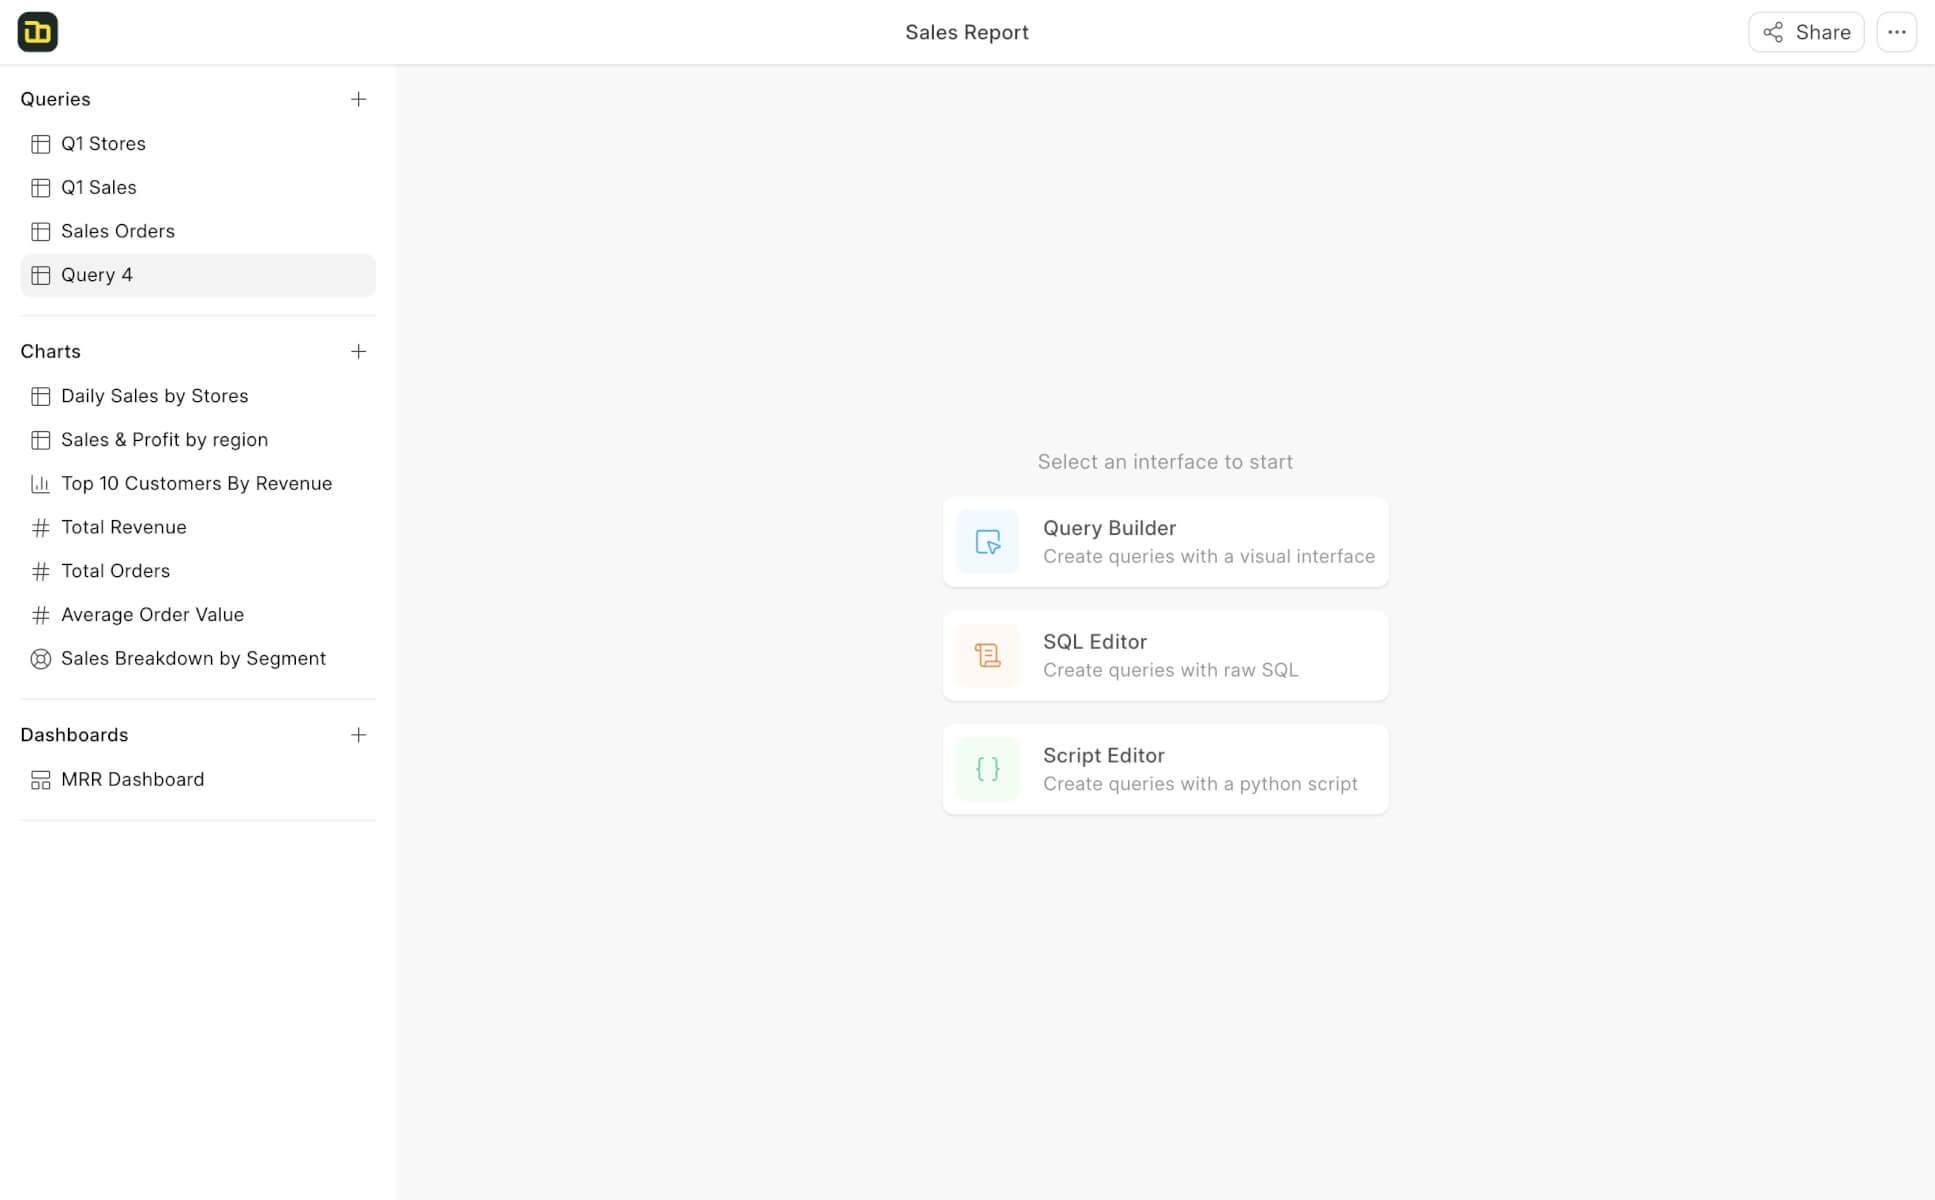1935x1200 pixels.
Task: Click the plus icon to add a dashboard
Action: click(x=359, y=734)
